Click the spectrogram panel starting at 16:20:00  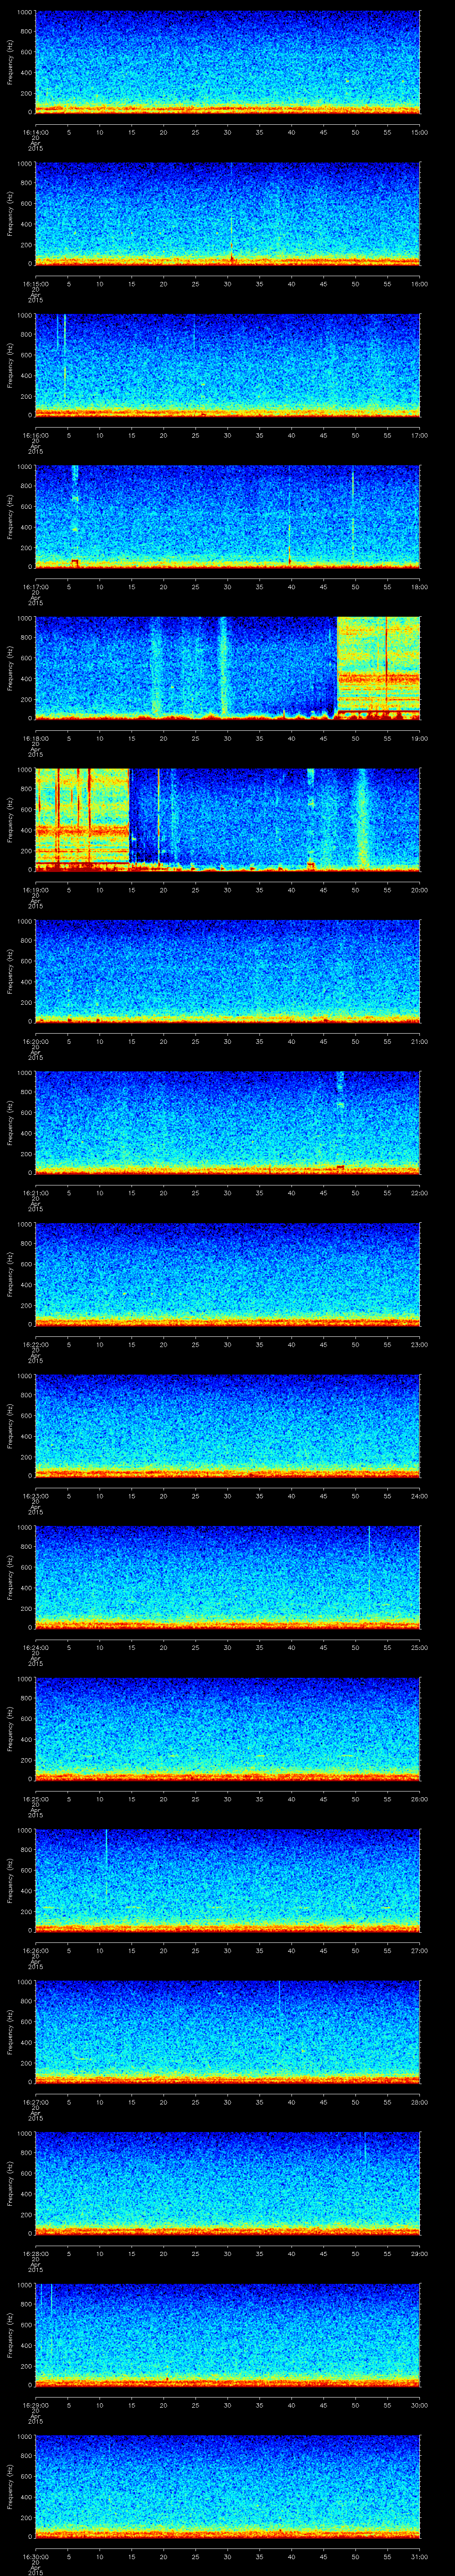[x=227, y=971]
